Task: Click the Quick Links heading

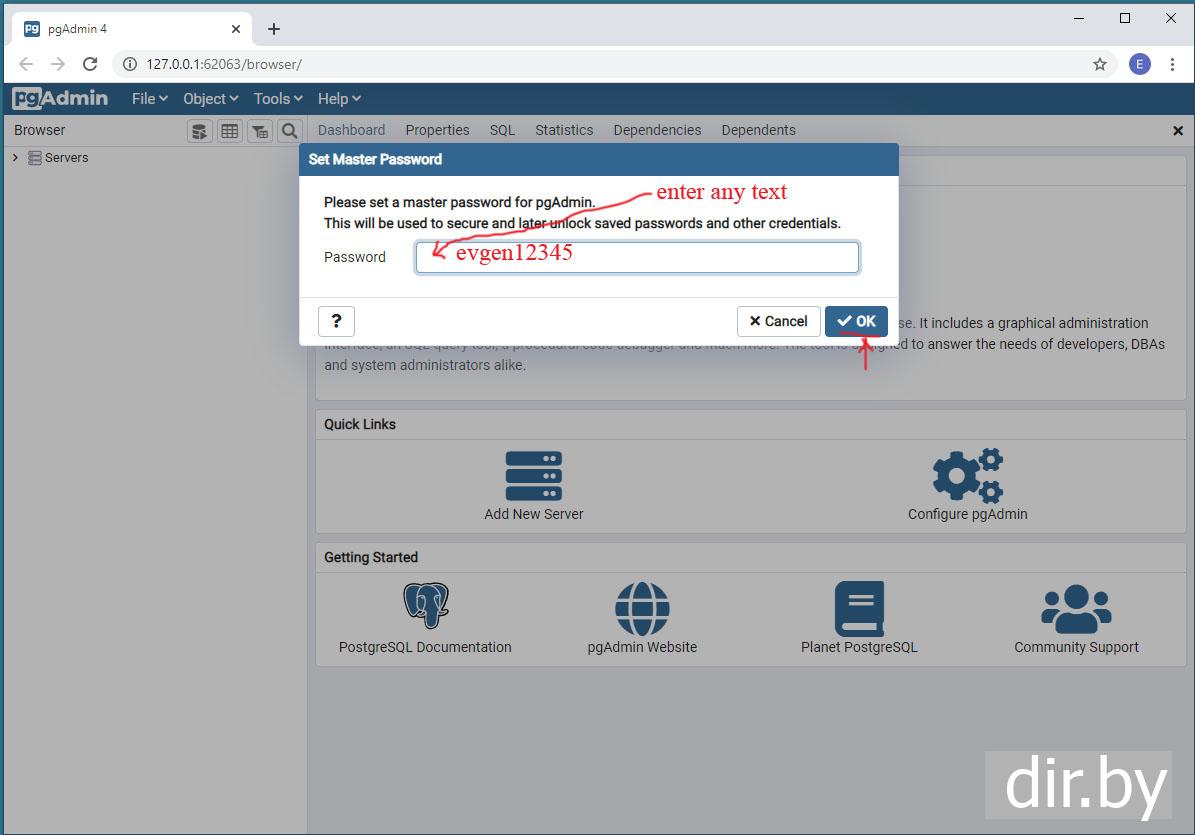Action: 360,424
